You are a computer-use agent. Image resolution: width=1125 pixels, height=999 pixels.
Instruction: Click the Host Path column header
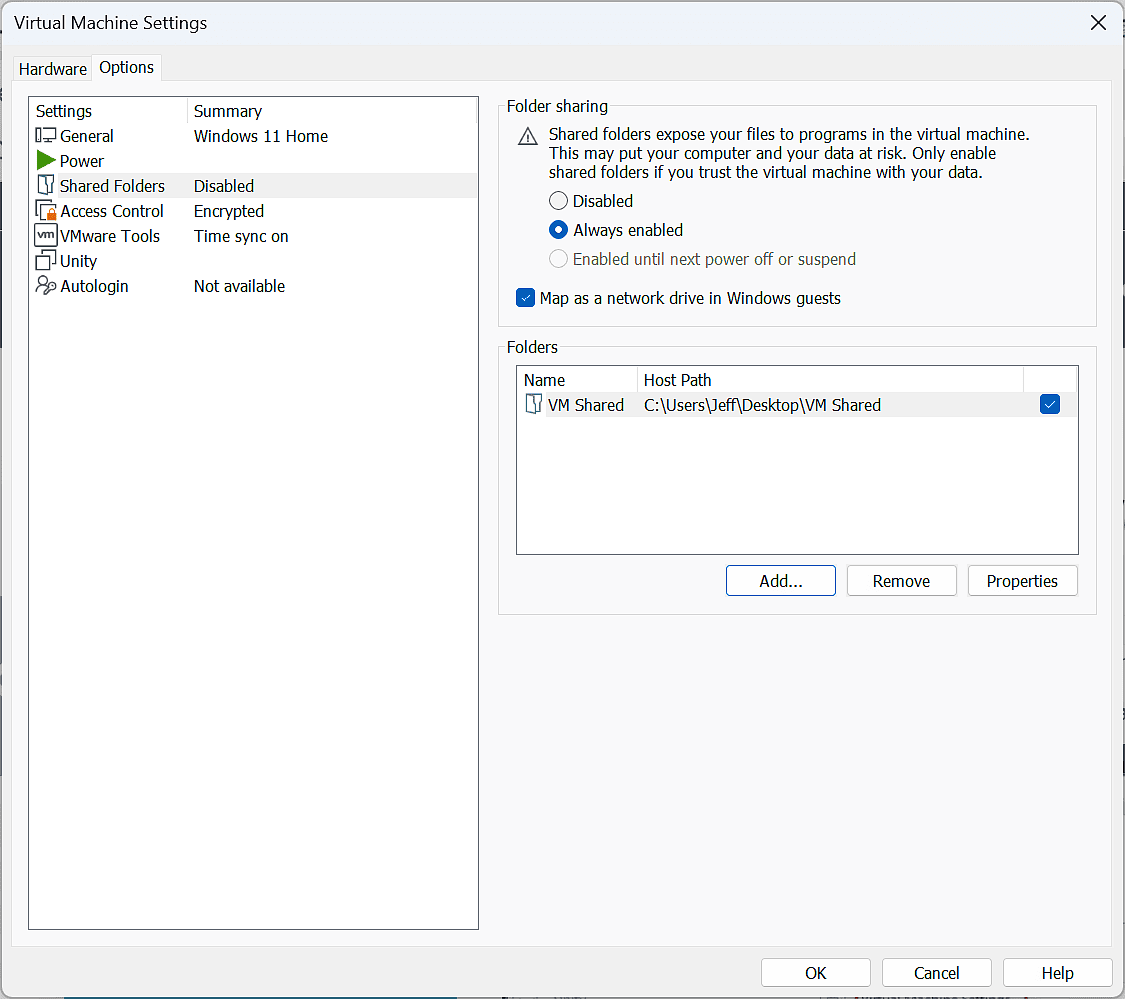click(x=678, y=380)
